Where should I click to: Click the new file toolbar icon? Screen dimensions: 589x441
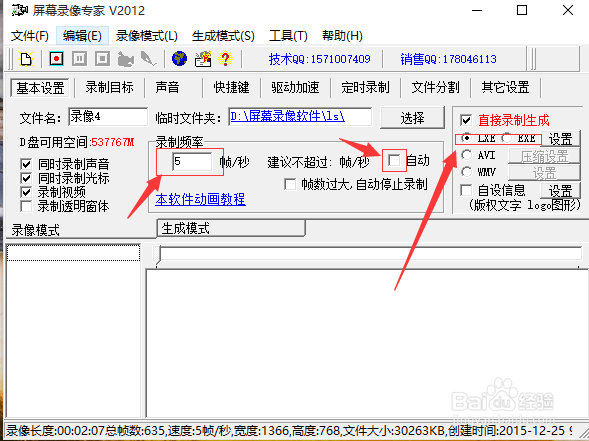coord(26,59)
